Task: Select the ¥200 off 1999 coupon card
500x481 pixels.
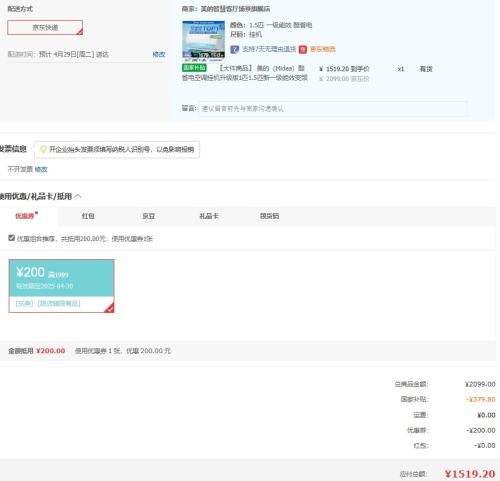Action: [61, 286]
